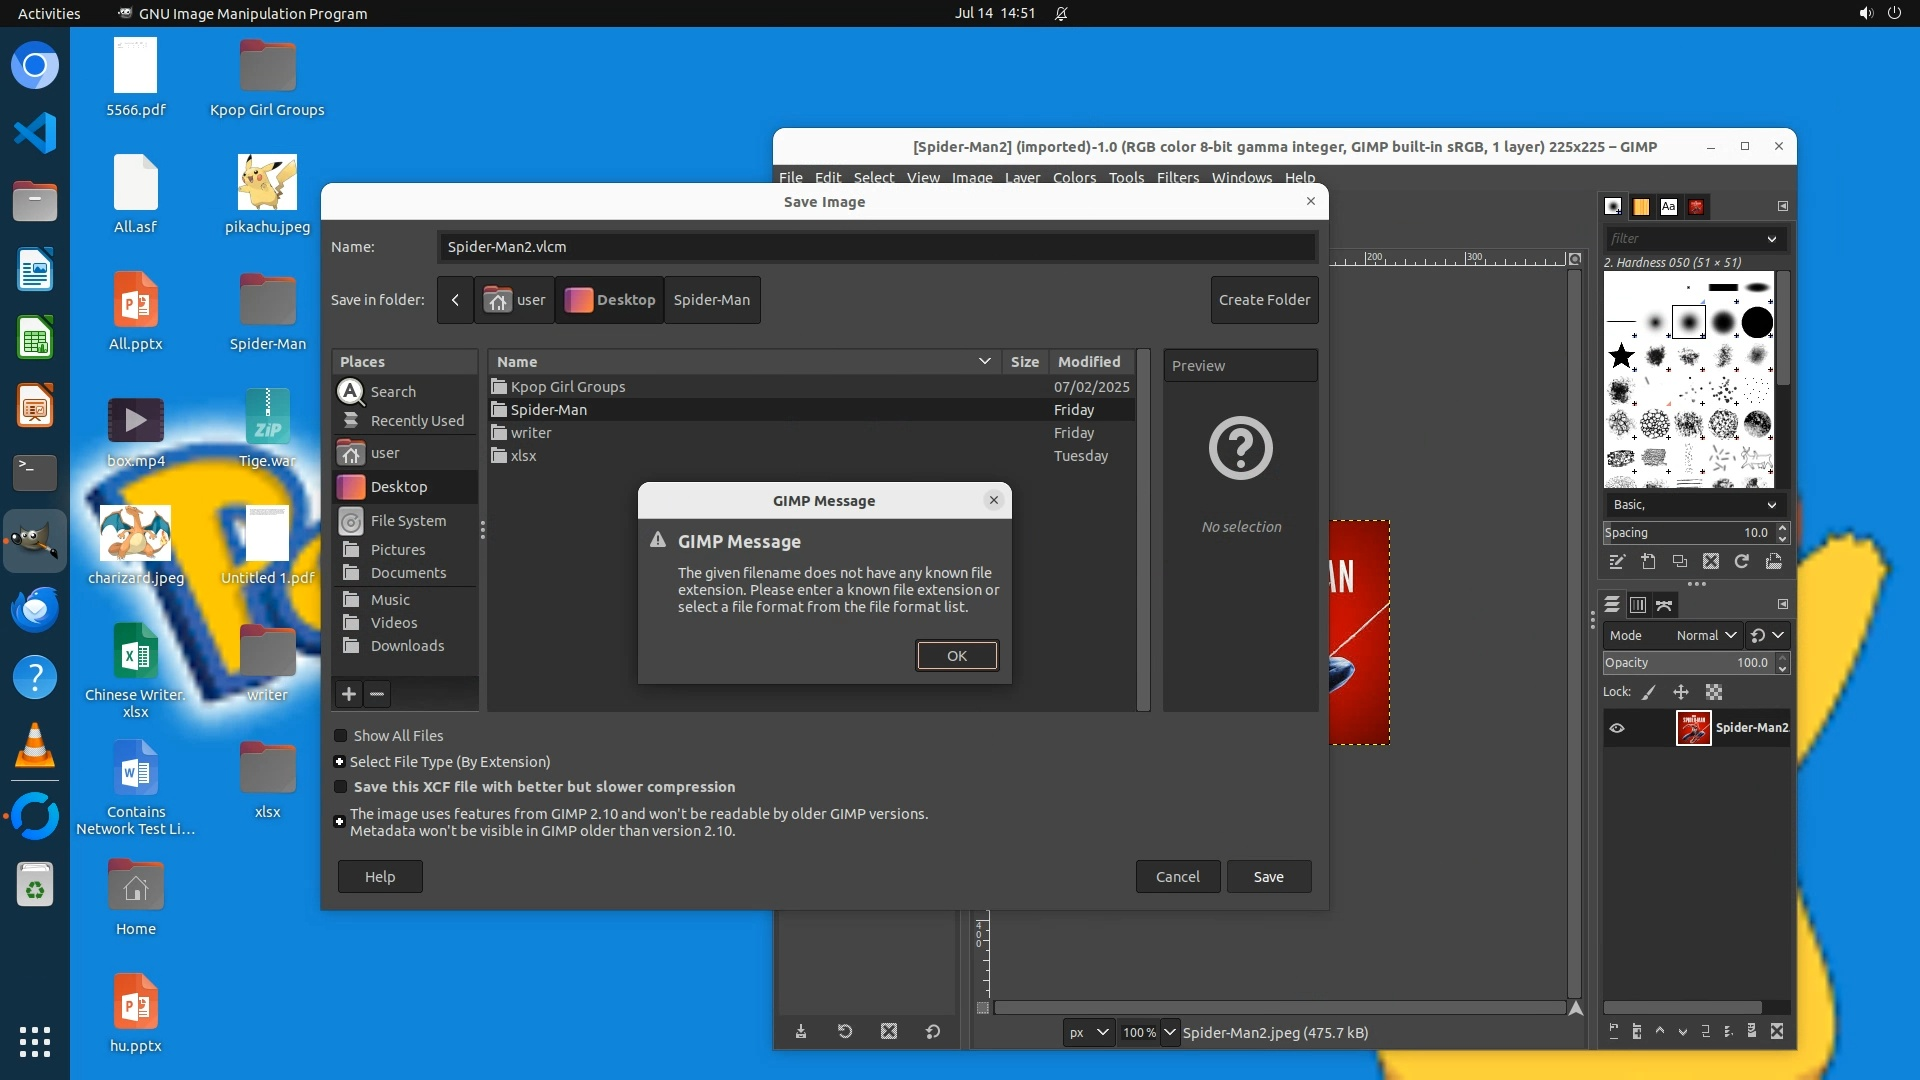Switch to the Fonts dock tab
1920x1080 pixels.
[x=1668, y=206]
